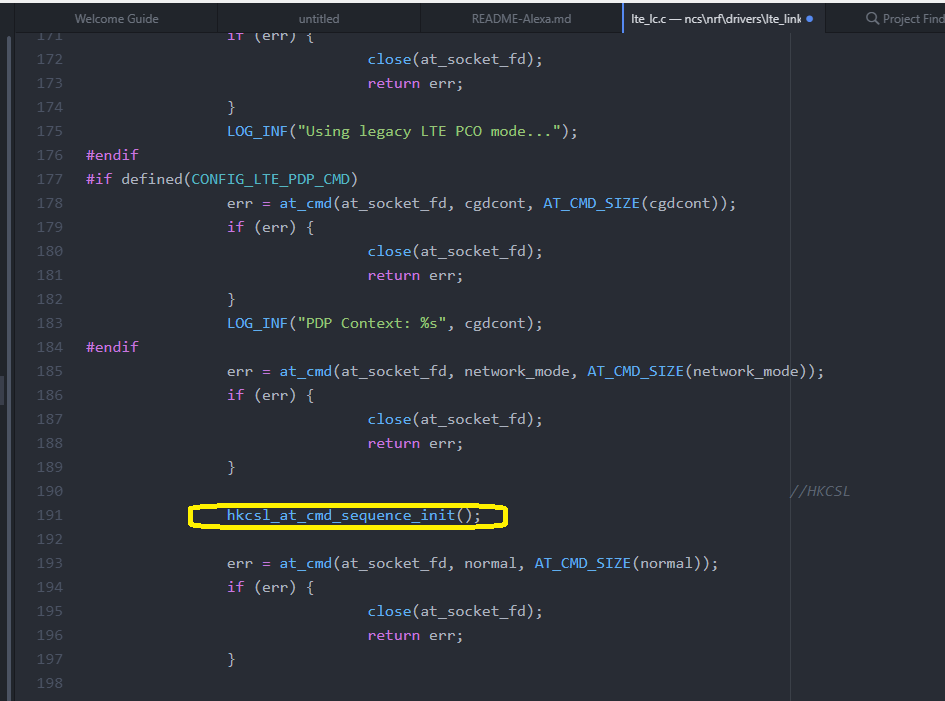945x701 pixels.
Task: Switch to the Welcome Guide tab
Action: [x=116, y=19]
